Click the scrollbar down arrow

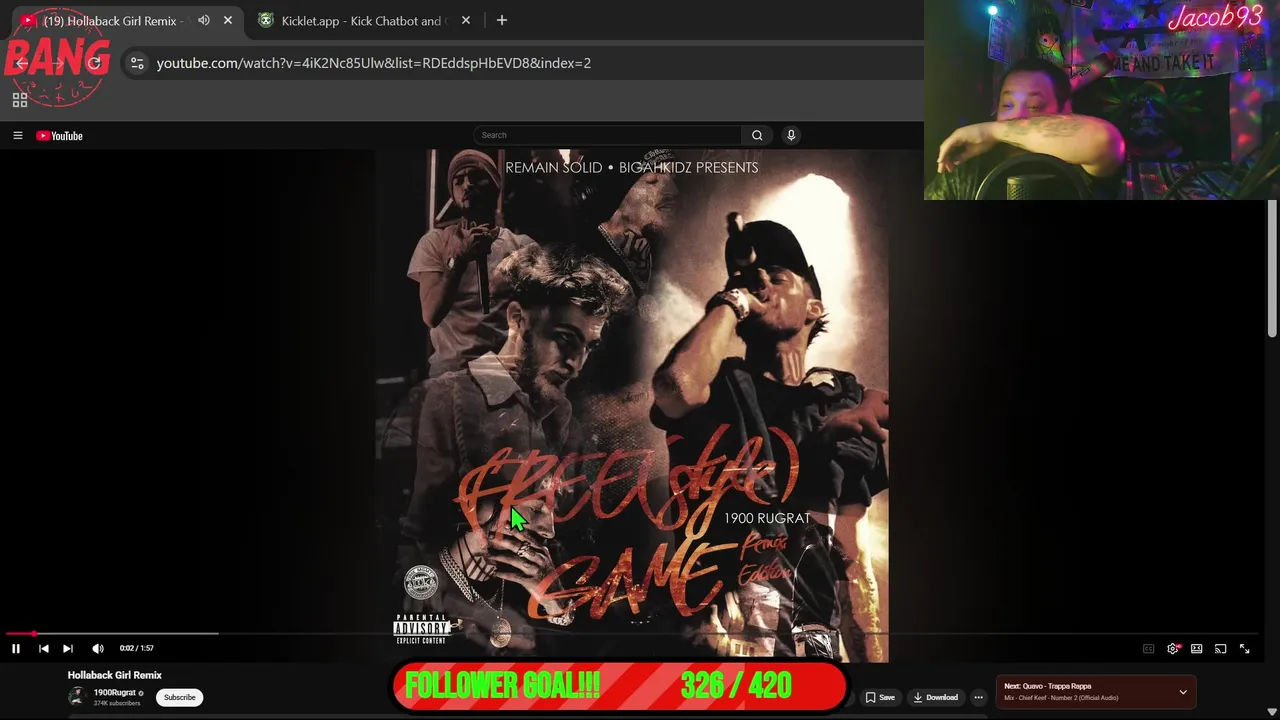click(x=1272, y=712)
